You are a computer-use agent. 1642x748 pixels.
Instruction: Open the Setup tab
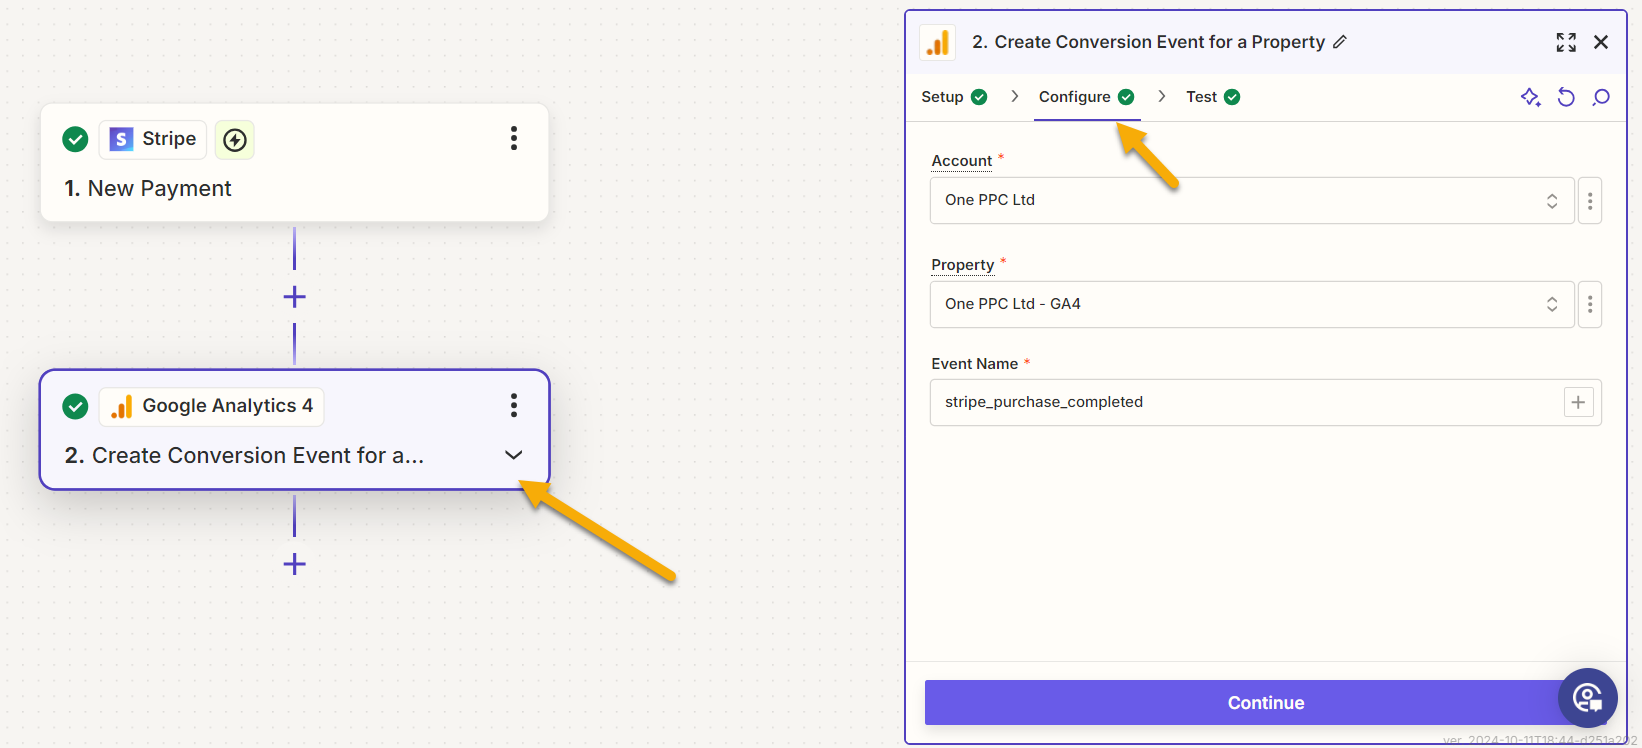coord(954,97)
